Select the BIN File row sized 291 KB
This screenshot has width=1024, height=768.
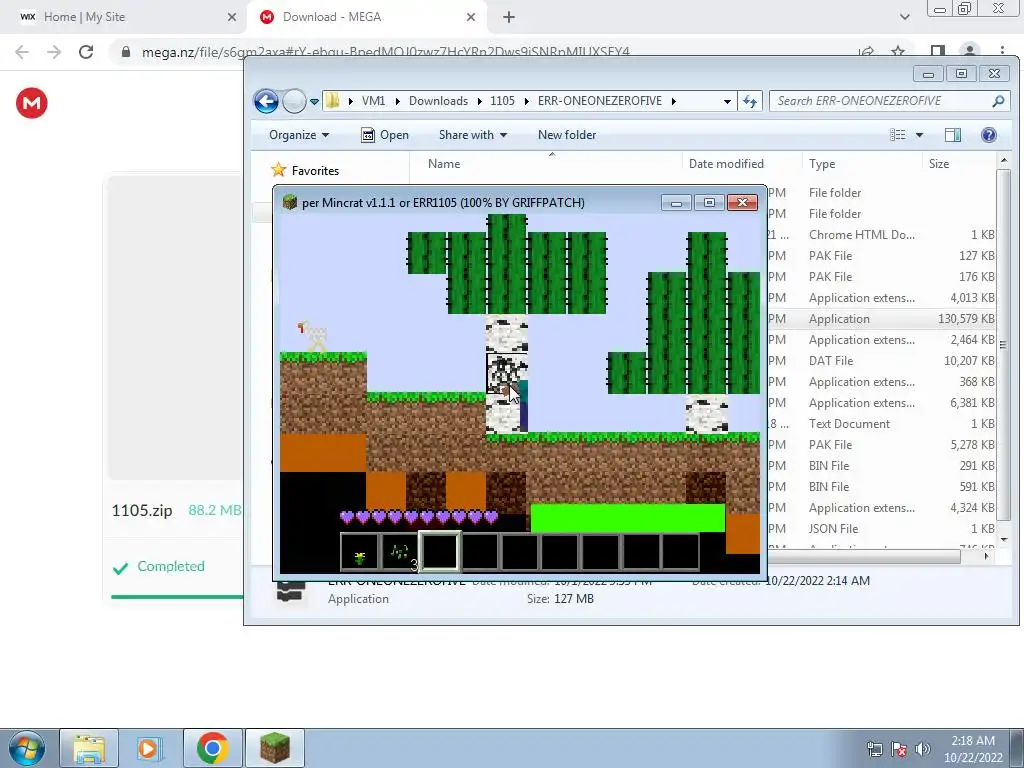(x=882, y=466)
